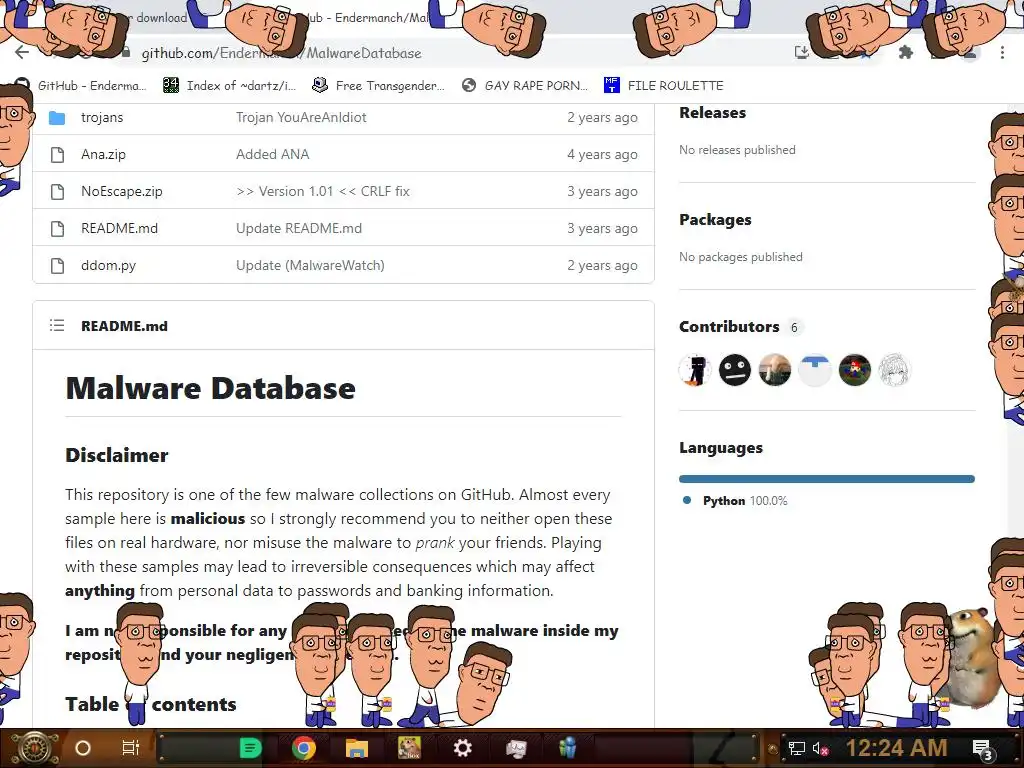
Task: Click the Releases heading link
Action: pos(712,113)
